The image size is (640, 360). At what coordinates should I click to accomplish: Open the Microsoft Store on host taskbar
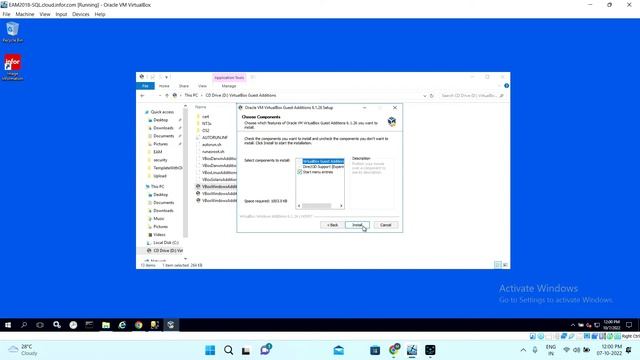(x=375, y=350)
